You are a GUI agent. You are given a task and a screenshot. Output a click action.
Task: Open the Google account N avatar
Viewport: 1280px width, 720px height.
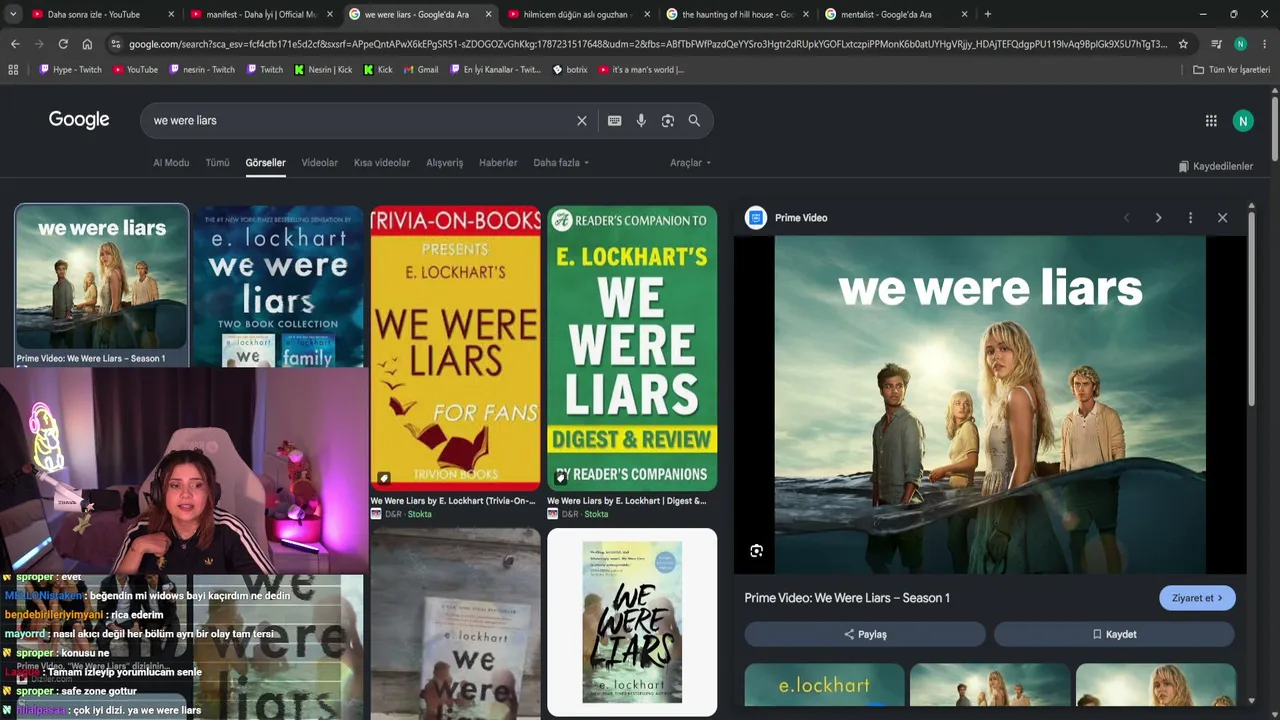[1243, 120]
